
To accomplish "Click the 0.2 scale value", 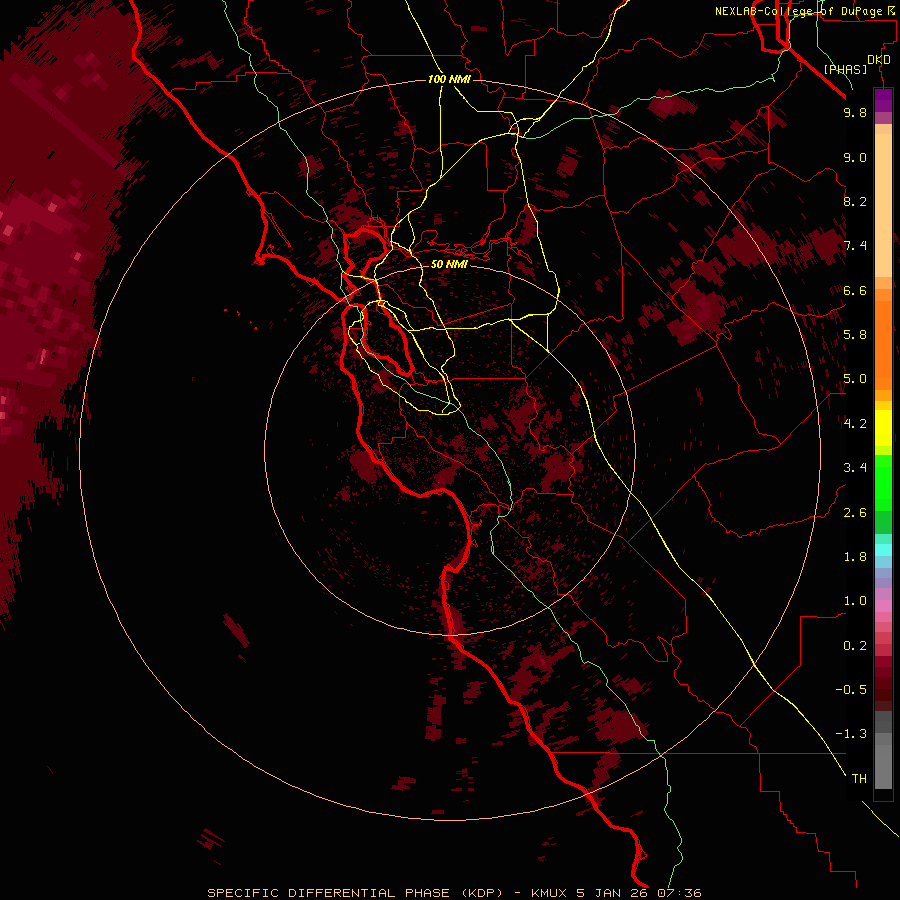I will (855, 646).
